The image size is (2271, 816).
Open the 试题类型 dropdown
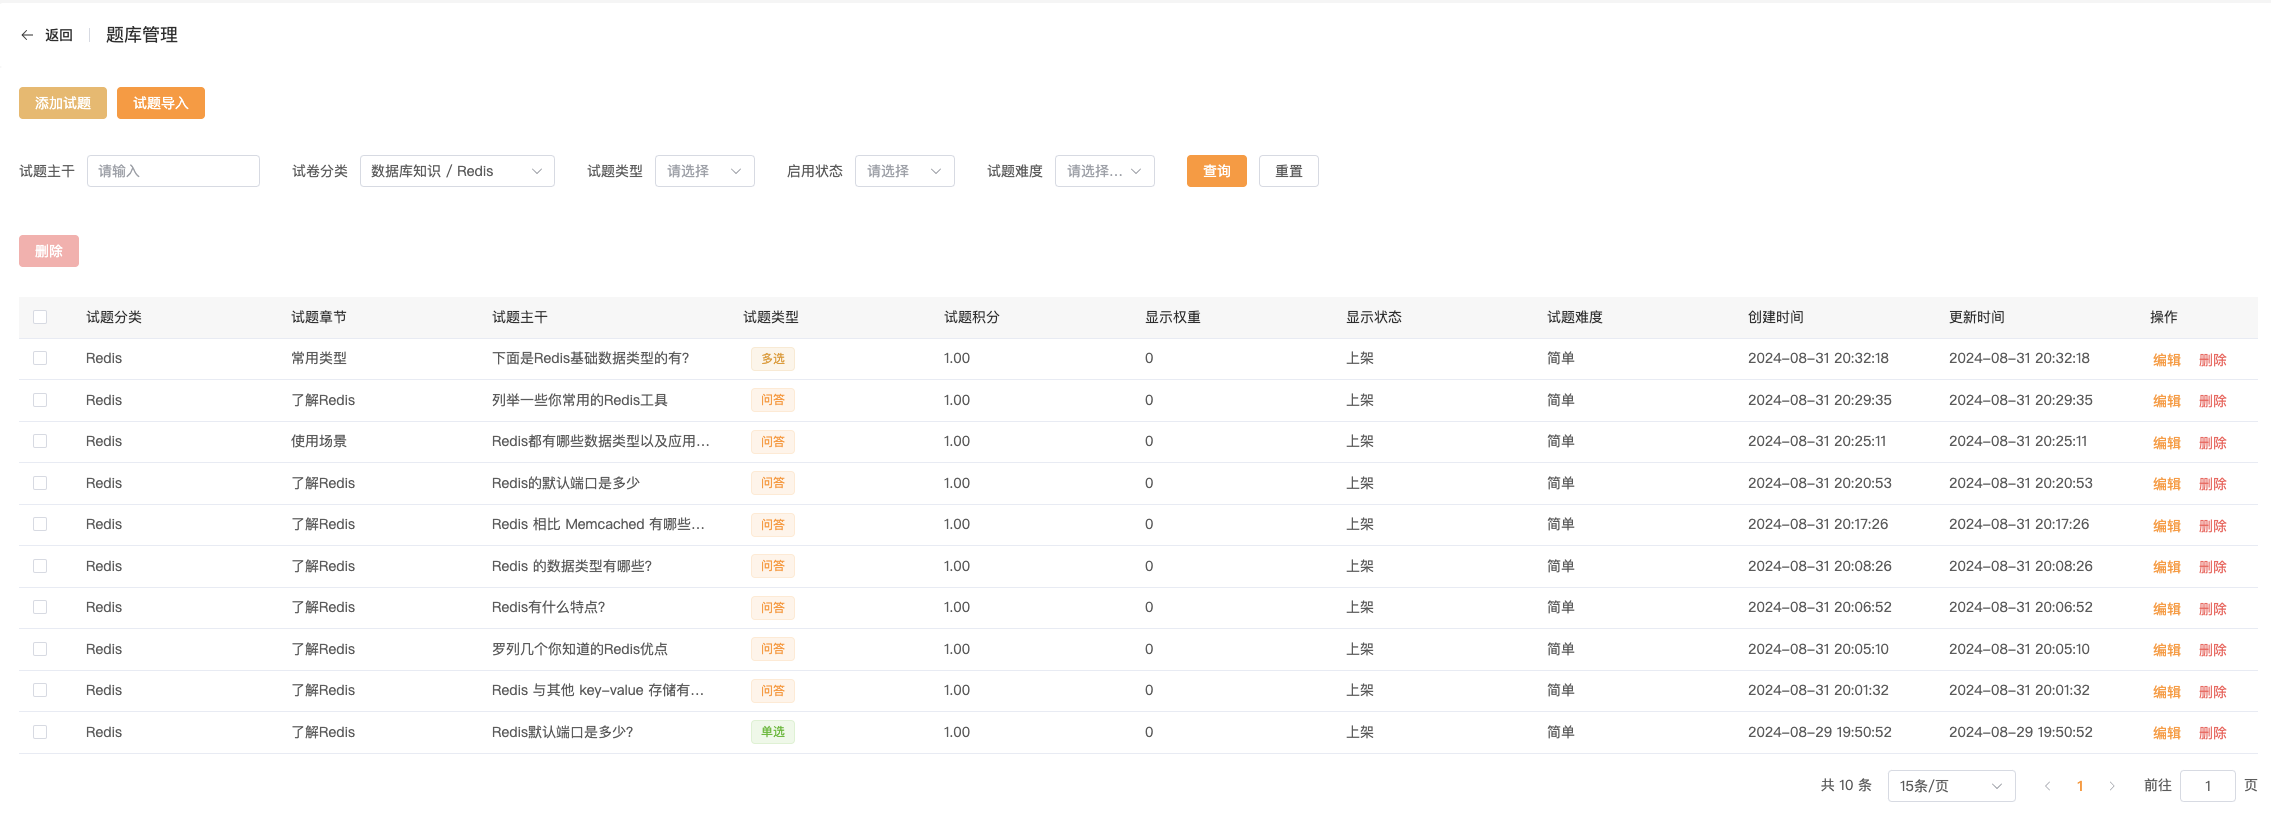[x=705, y=171]
